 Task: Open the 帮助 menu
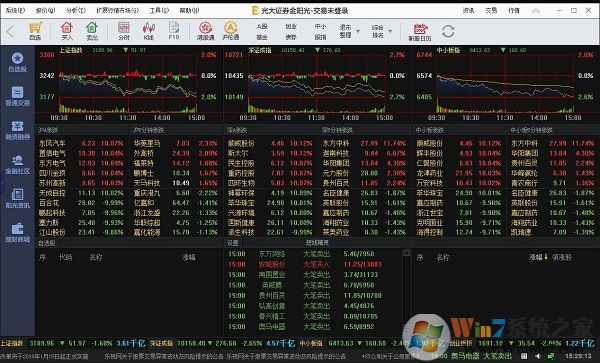(189, 10)
